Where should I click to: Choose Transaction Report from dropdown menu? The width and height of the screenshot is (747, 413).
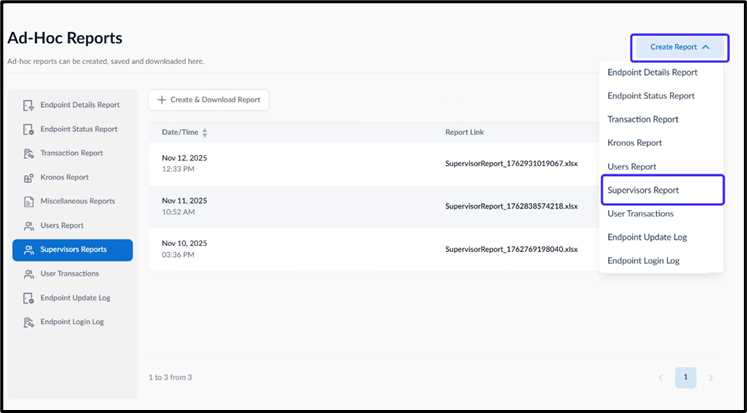click(x=661, y=119)
